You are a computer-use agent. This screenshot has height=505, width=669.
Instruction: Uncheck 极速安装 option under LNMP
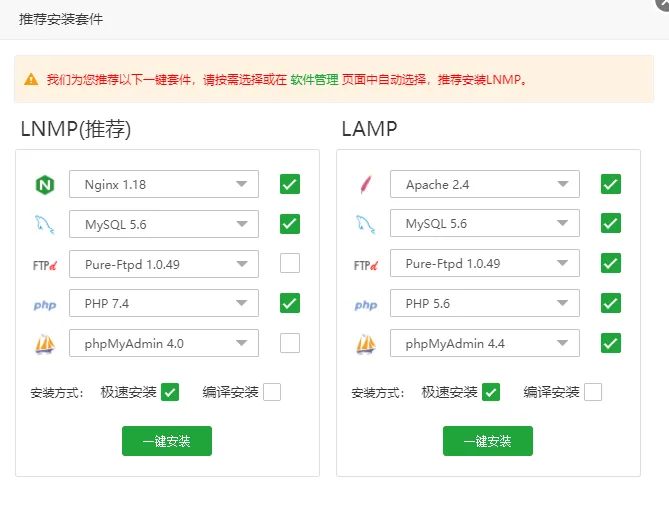click(x=170, y=392)
